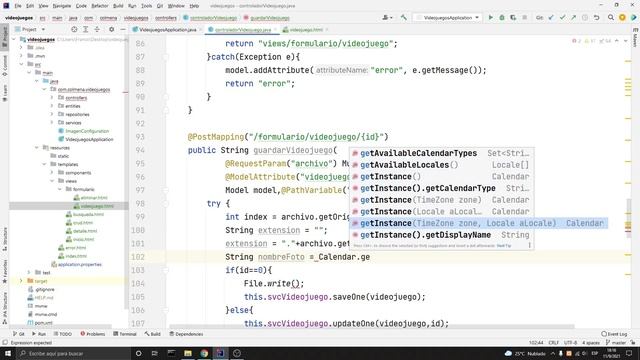The image size is (640, 360).
Task: Open Event Log tool window
Action: pos(614,334)
